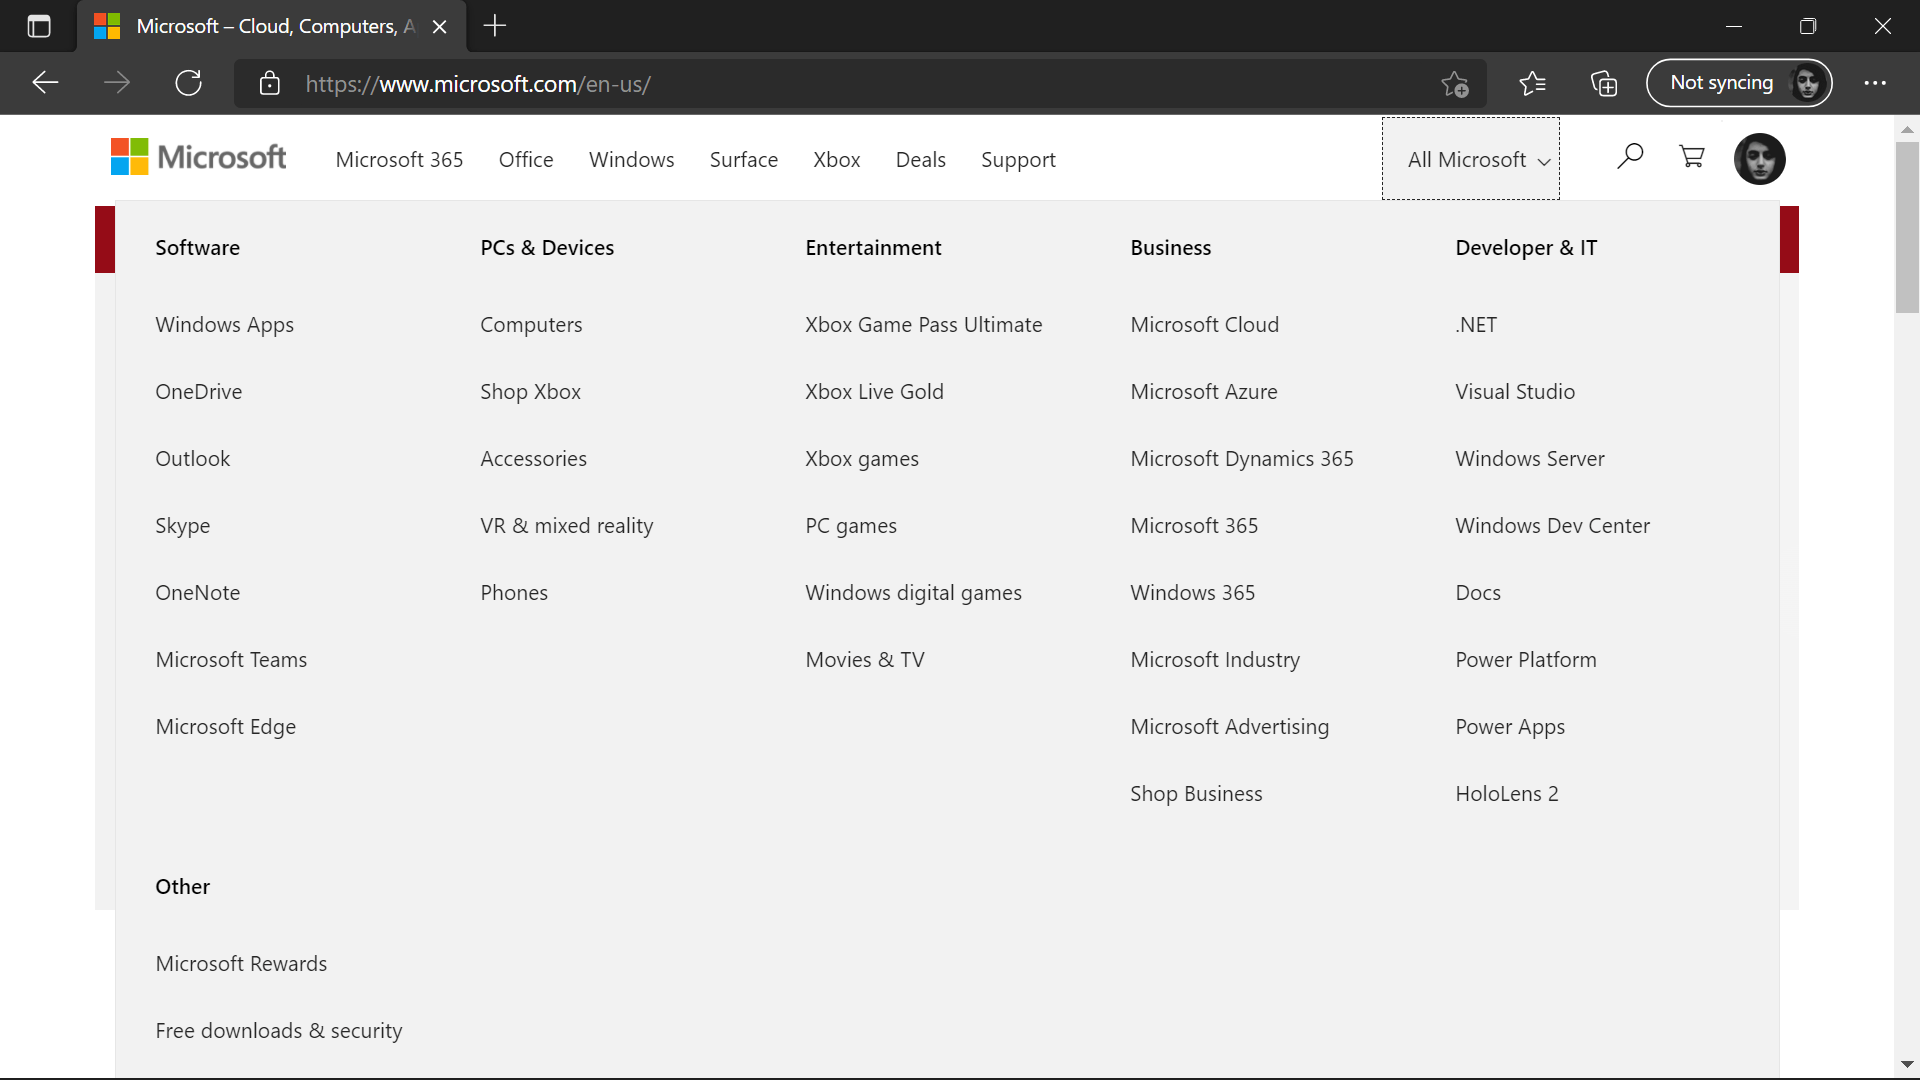
Task: Open vertical tabs actions menu icon
Action: pos(39,26)
